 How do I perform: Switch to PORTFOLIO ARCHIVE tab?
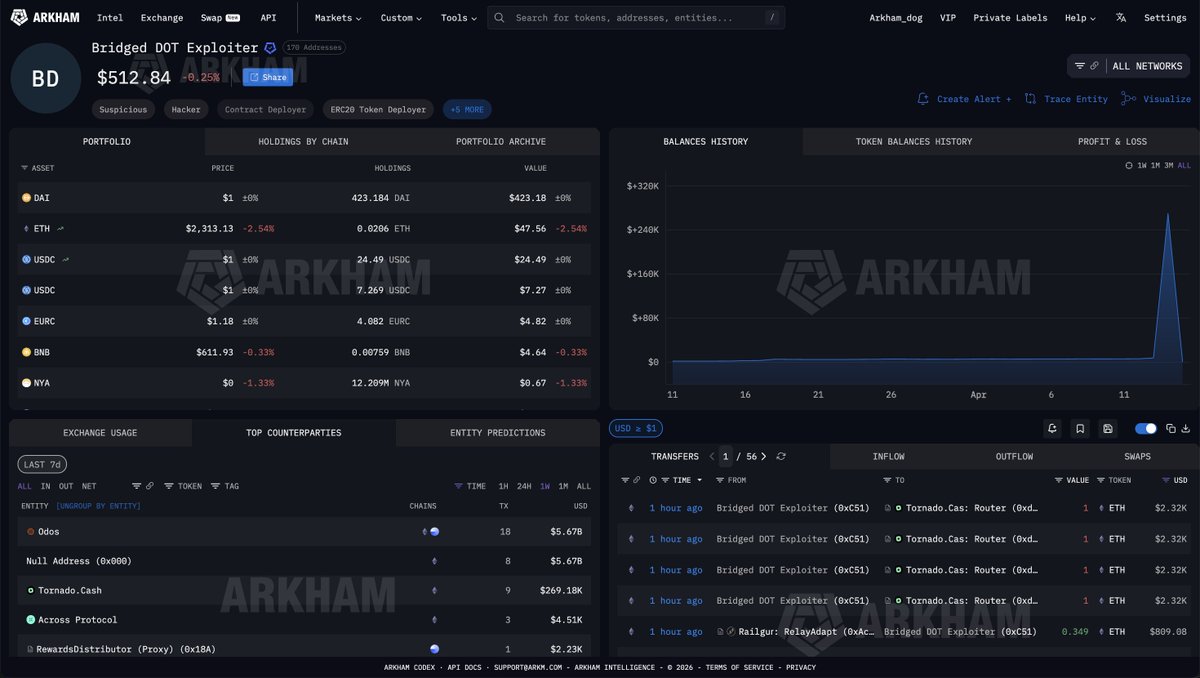(x=501, y=141)
